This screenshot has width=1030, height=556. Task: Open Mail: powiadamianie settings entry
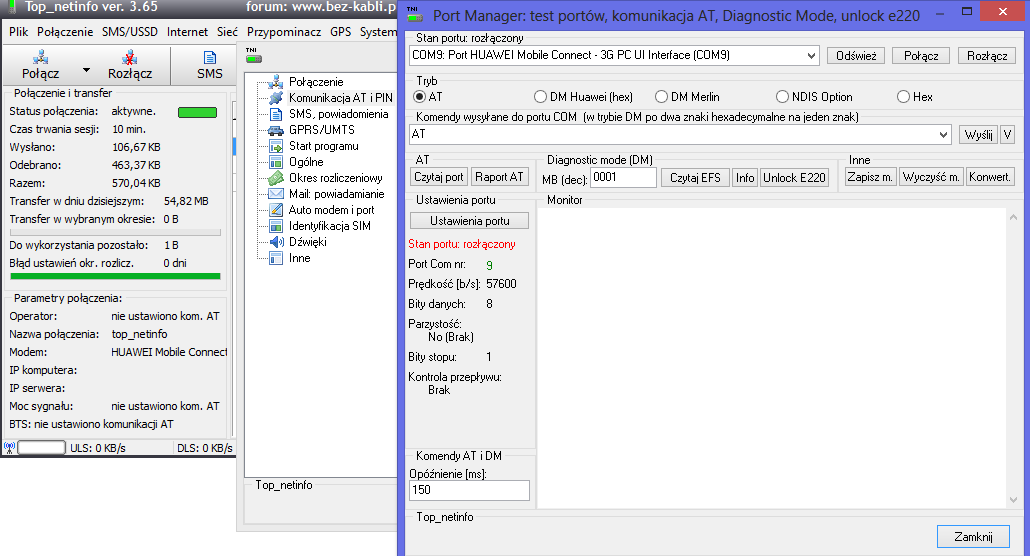click(x=334, y=194)
